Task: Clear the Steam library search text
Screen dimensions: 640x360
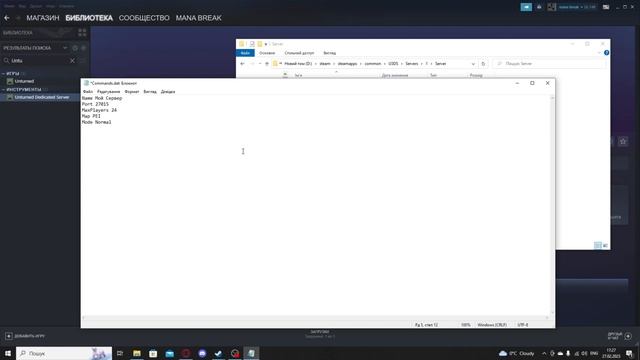Action: click(72, 60)
